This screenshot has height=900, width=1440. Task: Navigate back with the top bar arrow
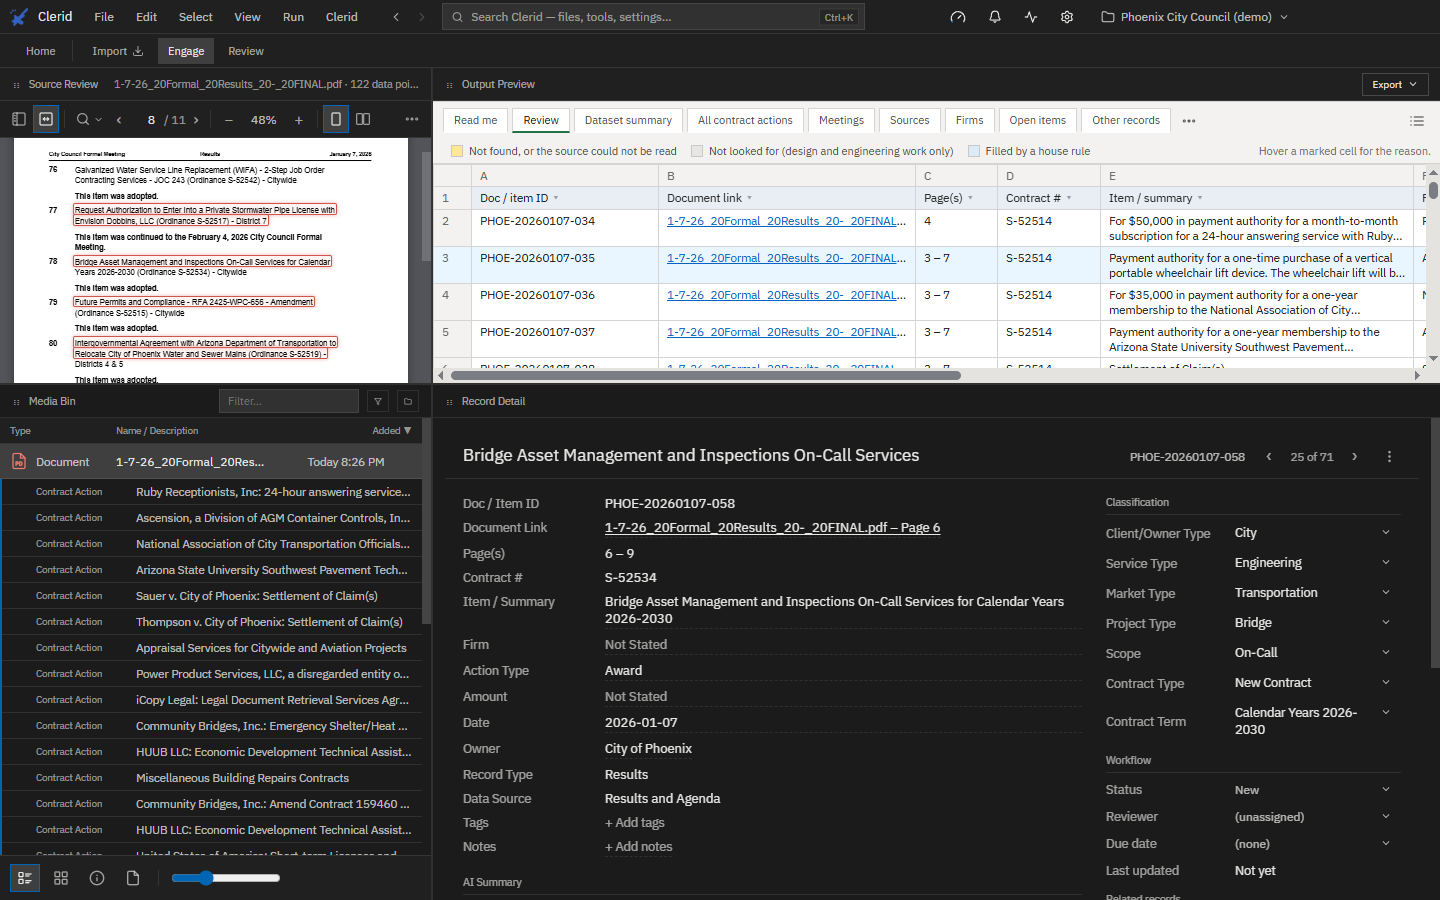396,17
